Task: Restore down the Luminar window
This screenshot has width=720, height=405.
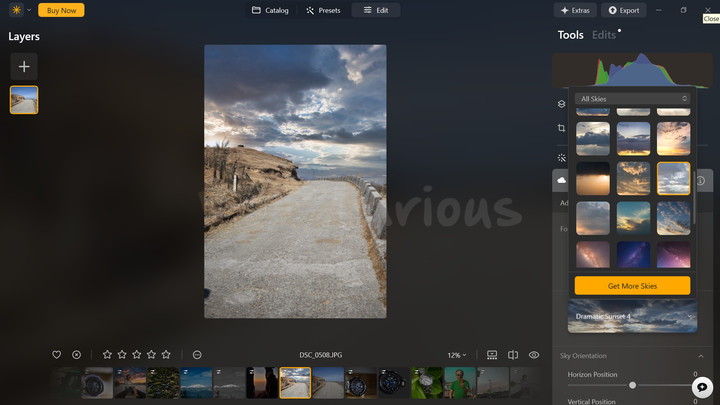Action: tap(683, 10)
